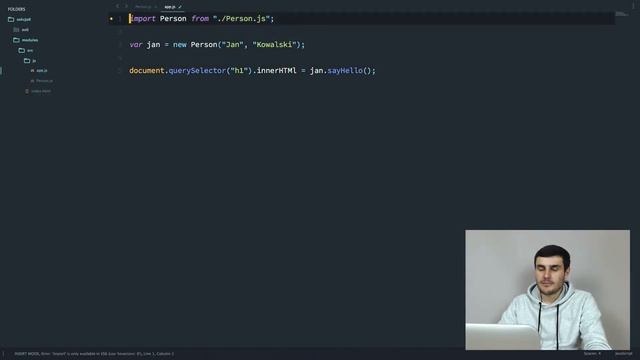Collapse the modules folder
The width and height of the screenshot is (640, 360).
point(30,40)
